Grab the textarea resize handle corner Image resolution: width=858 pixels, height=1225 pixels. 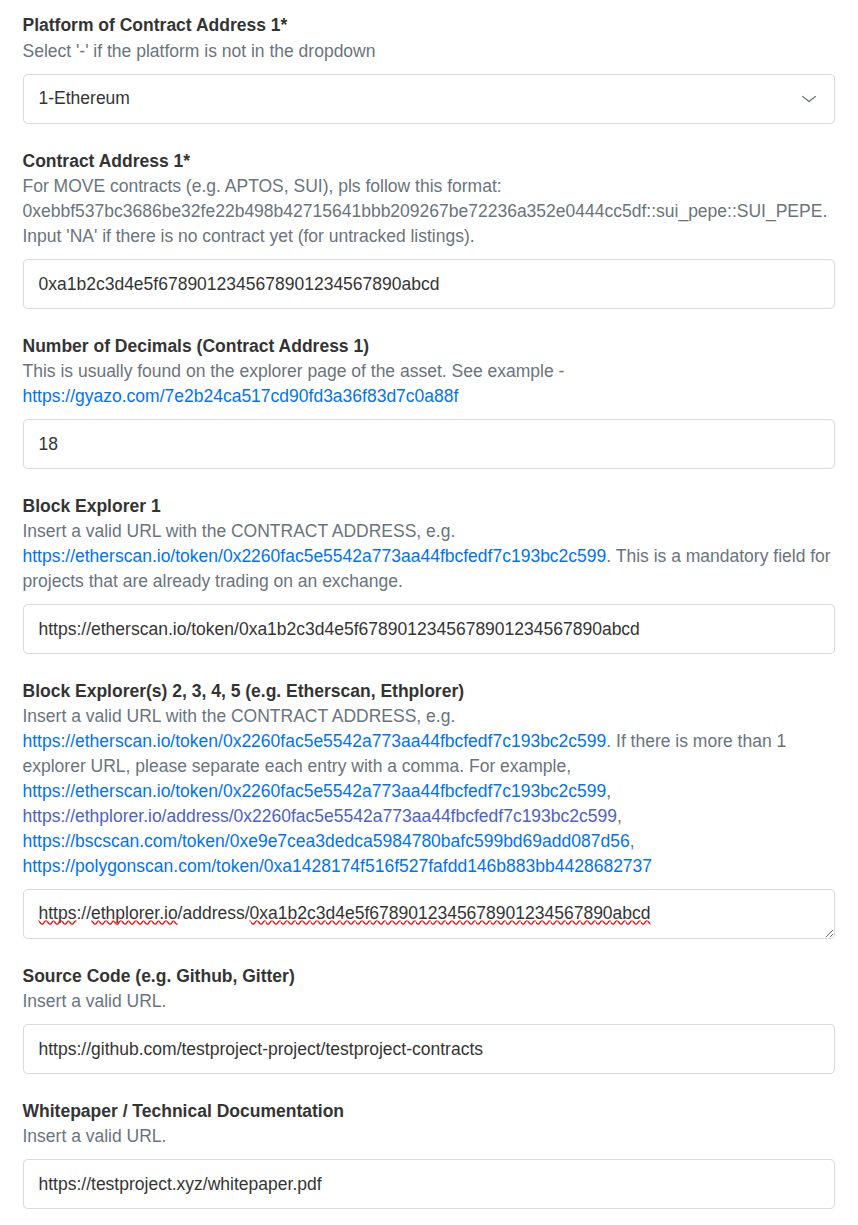[828, 932]
